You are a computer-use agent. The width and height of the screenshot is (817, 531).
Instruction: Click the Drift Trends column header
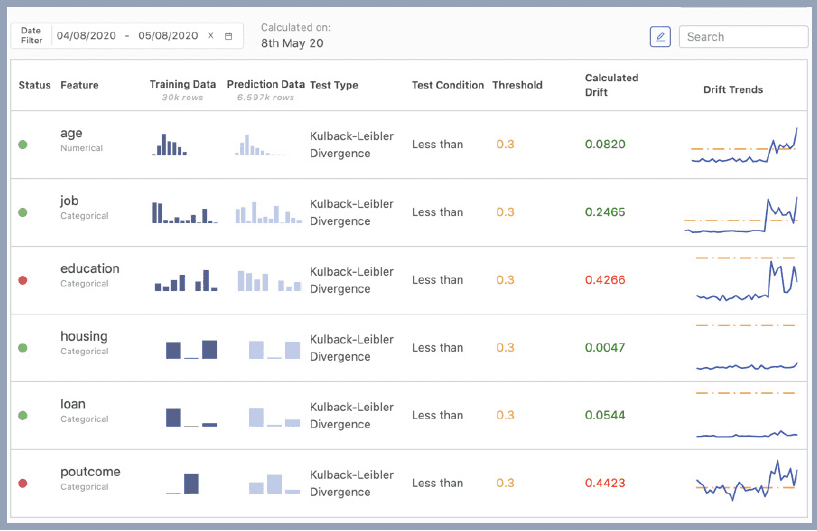pyautogui.click(x=733, y=90)
